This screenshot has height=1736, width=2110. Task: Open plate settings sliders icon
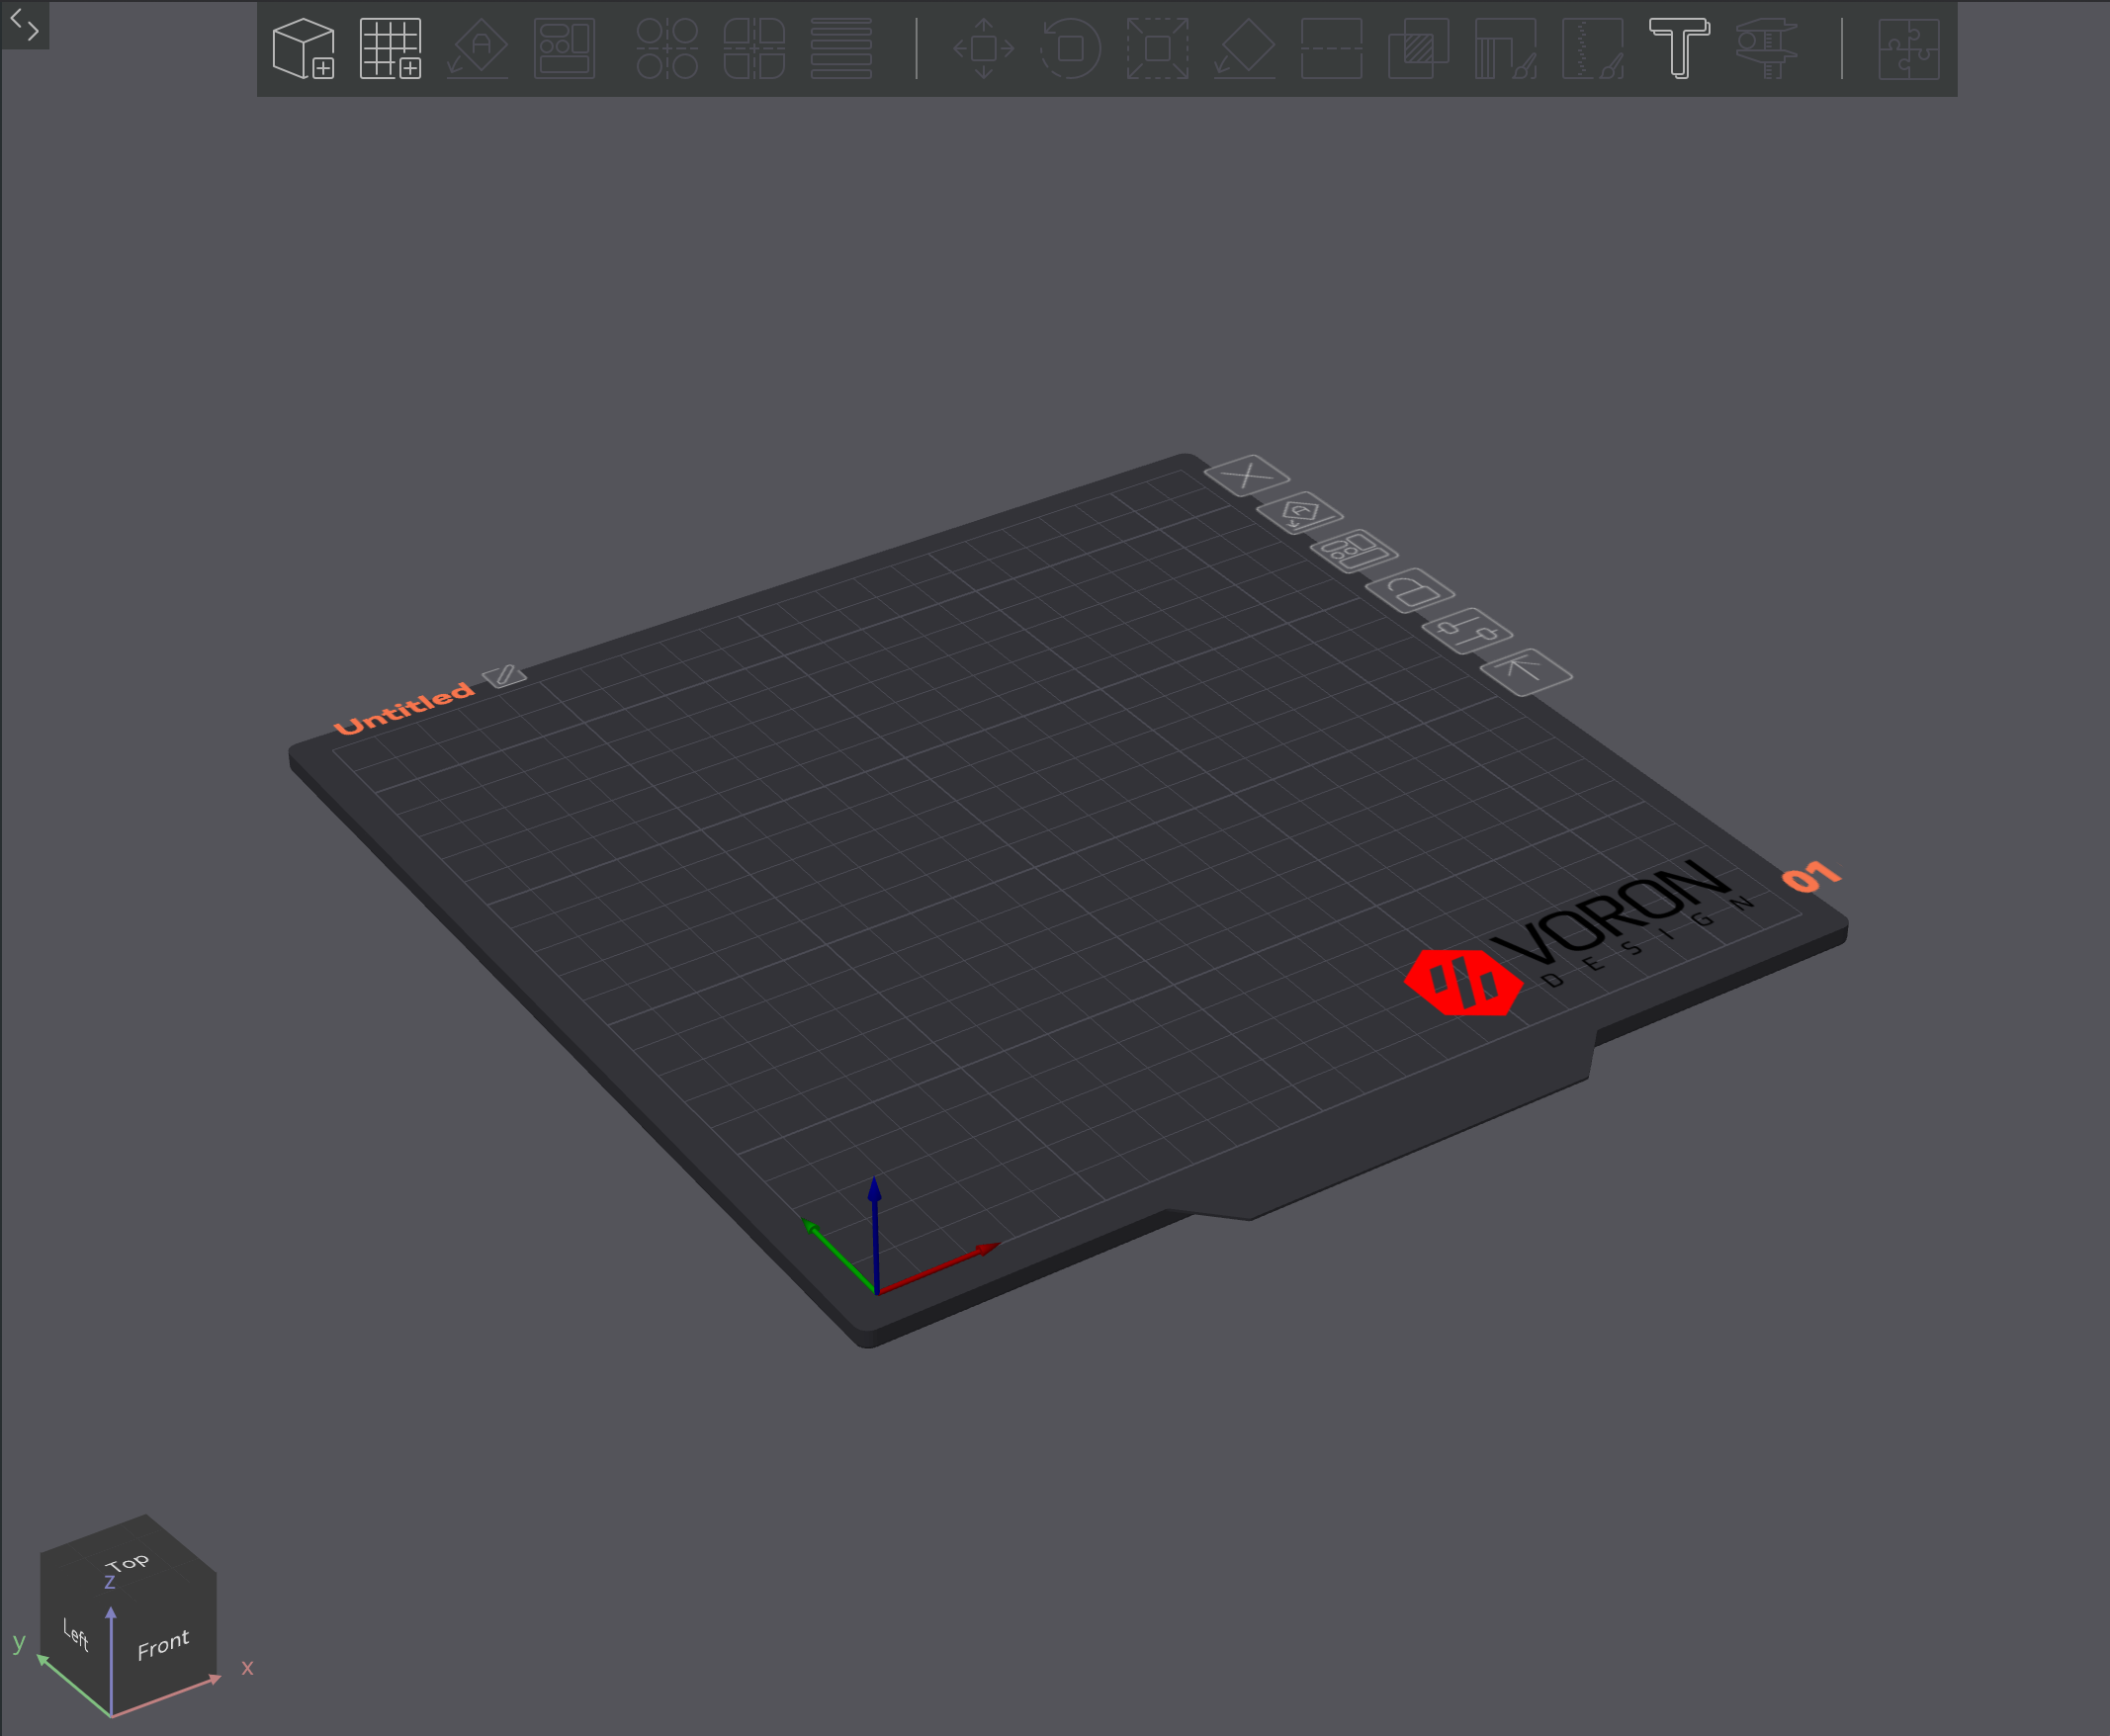(1467, 630)
